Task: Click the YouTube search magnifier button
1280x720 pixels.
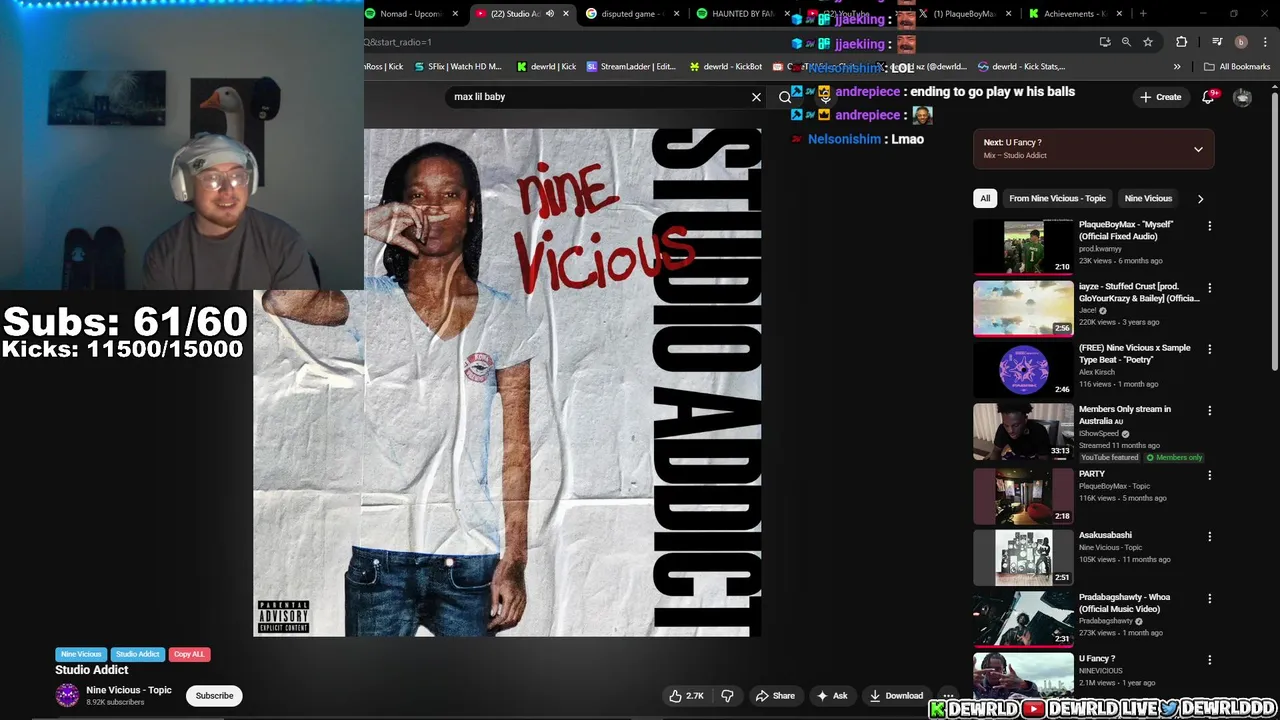Action: 785,97
